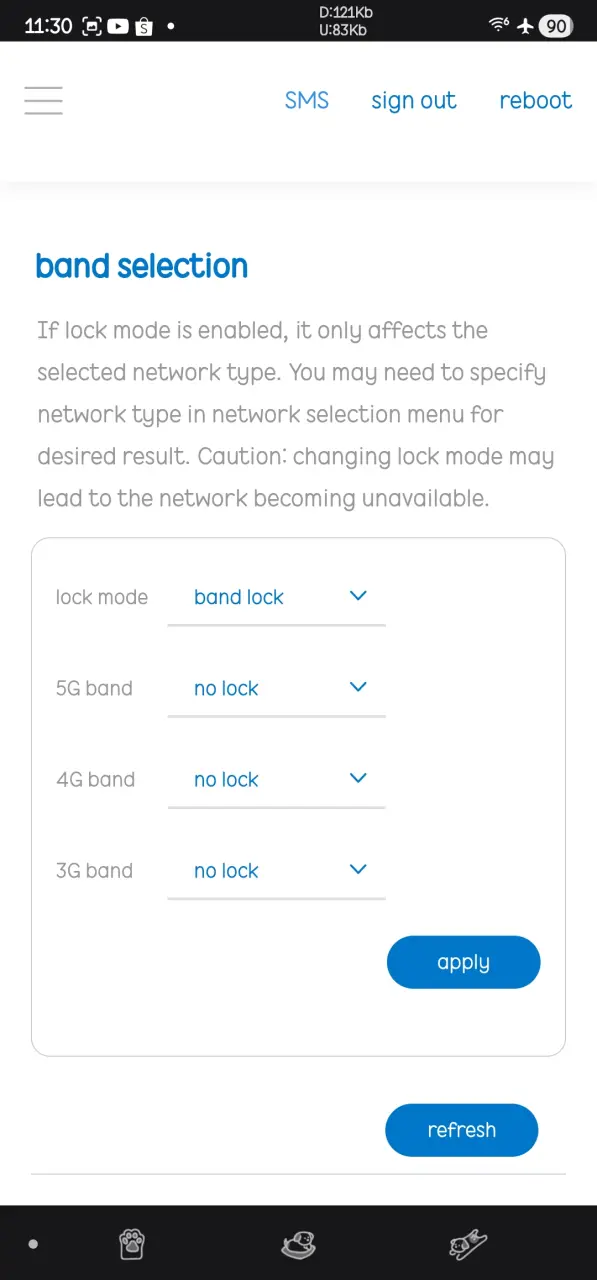The height and width of the screenshot is (1280, 597).
Task: Tap the stretching cat icon in bottom bar
Action: (x=466, y=1244)
